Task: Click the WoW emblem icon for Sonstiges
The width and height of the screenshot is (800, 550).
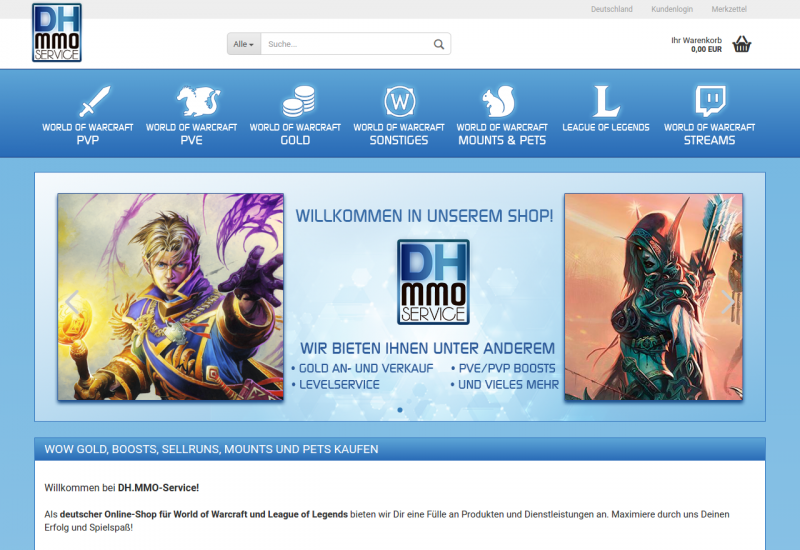Action: 399,101
